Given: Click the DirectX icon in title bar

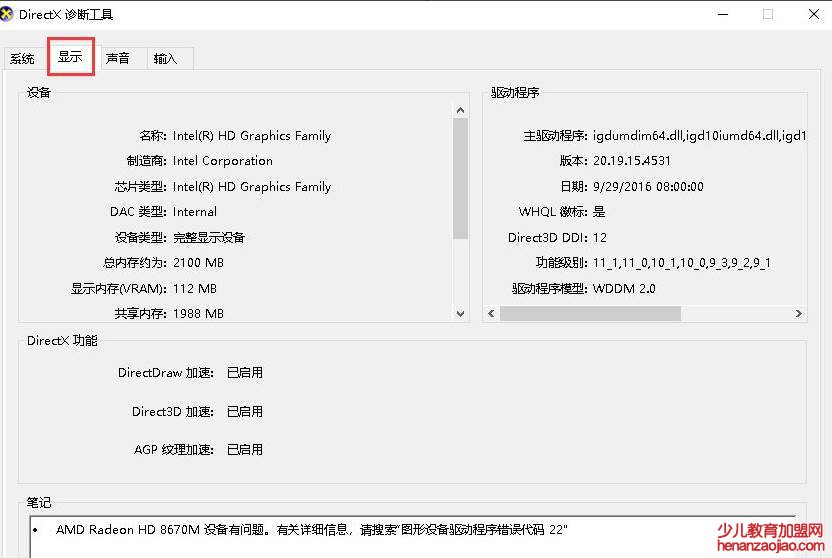Looking at the screenshot, I should [x=6, y=14].
